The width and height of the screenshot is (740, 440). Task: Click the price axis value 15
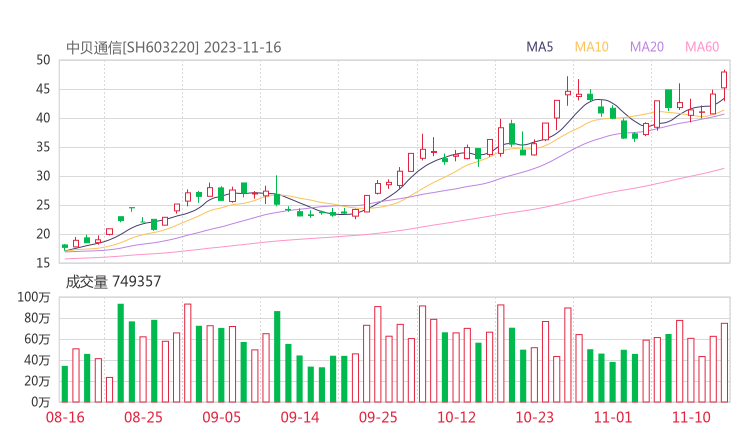[43, 263]
